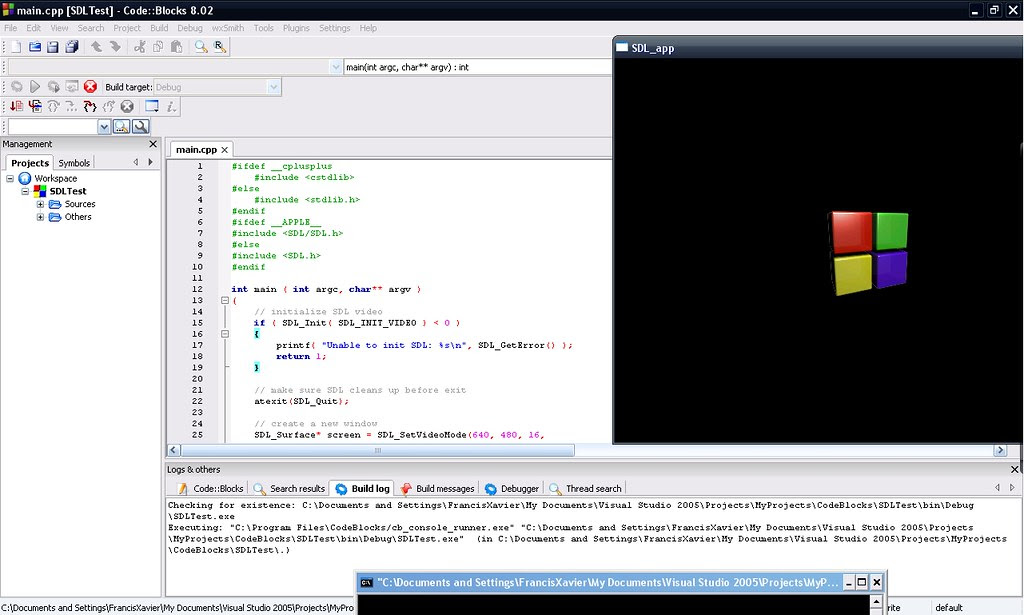
Task: Close the Logs & others panel
Action: (1015, 469)
